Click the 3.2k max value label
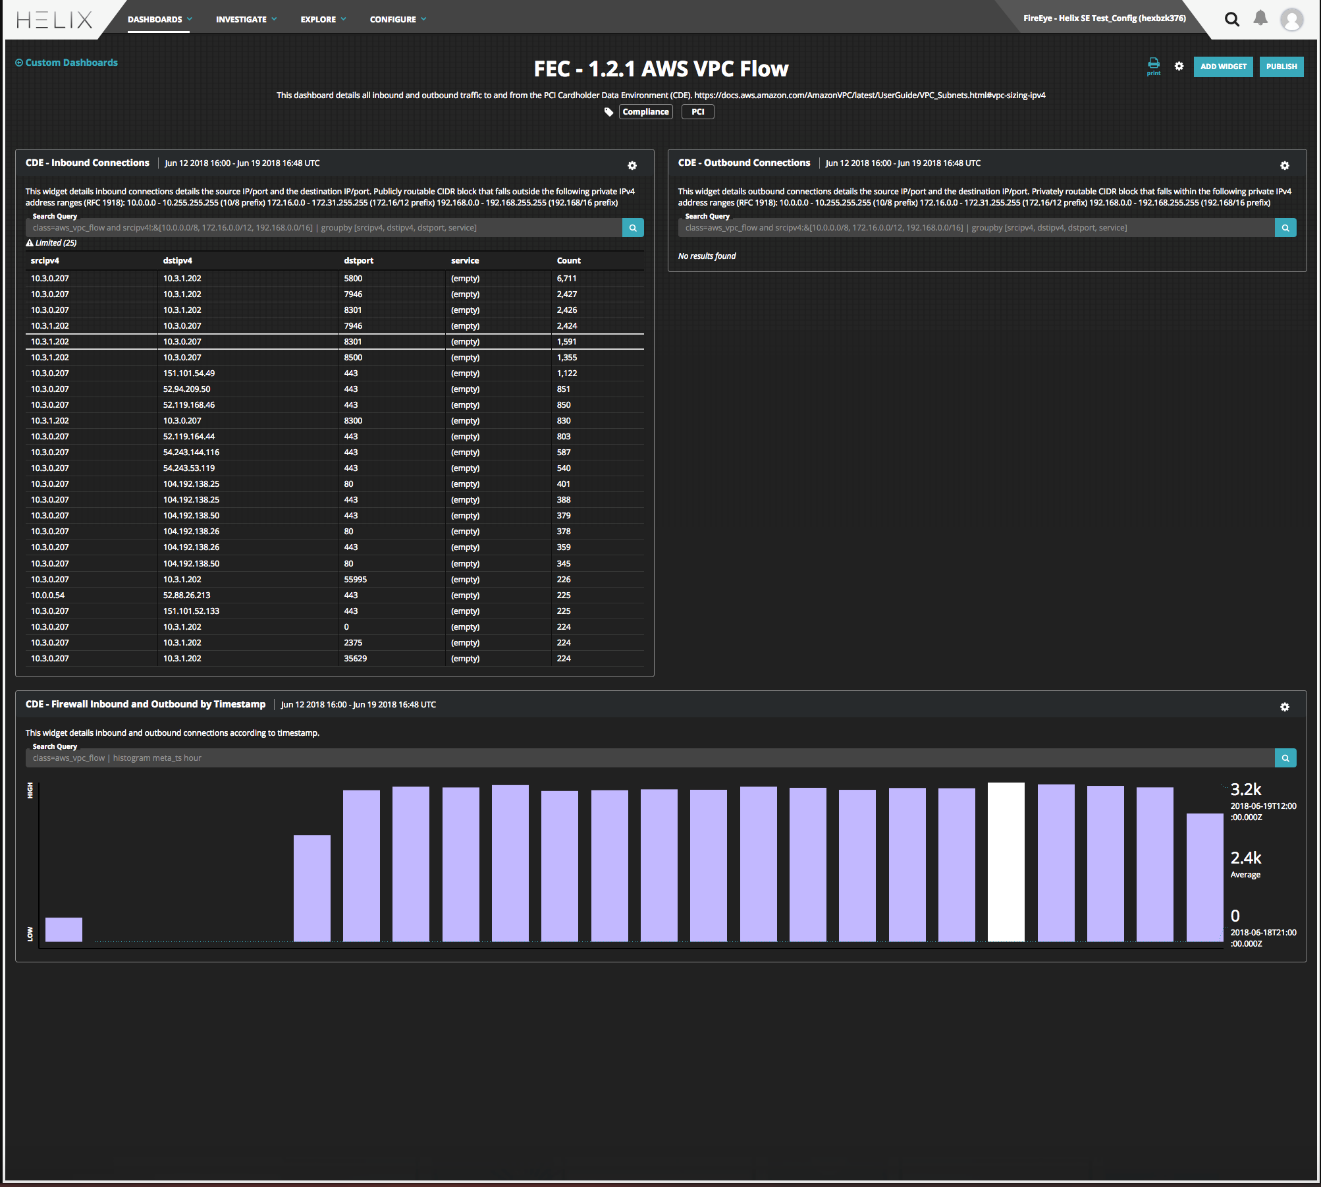Image resolution: width=1321 pixels, height=1187 pixels. [x=1246, y=789]
